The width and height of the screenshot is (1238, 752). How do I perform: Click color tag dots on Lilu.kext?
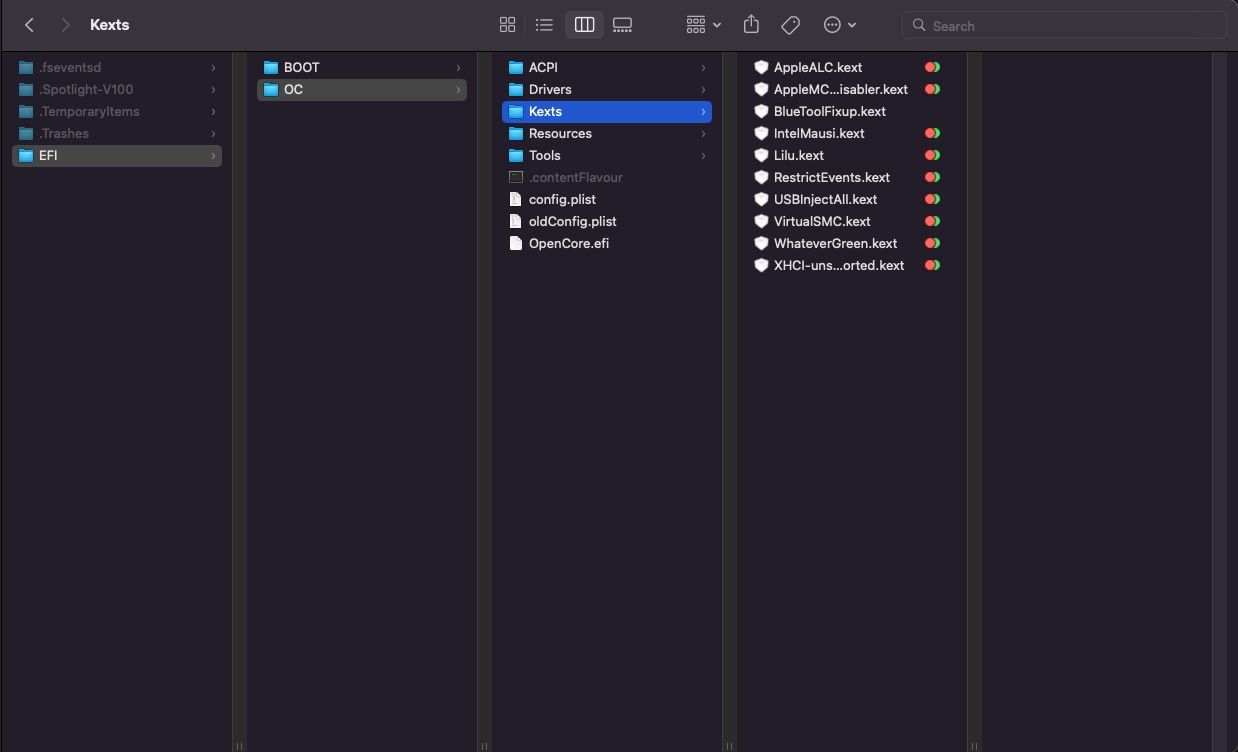tap(932, 155)
